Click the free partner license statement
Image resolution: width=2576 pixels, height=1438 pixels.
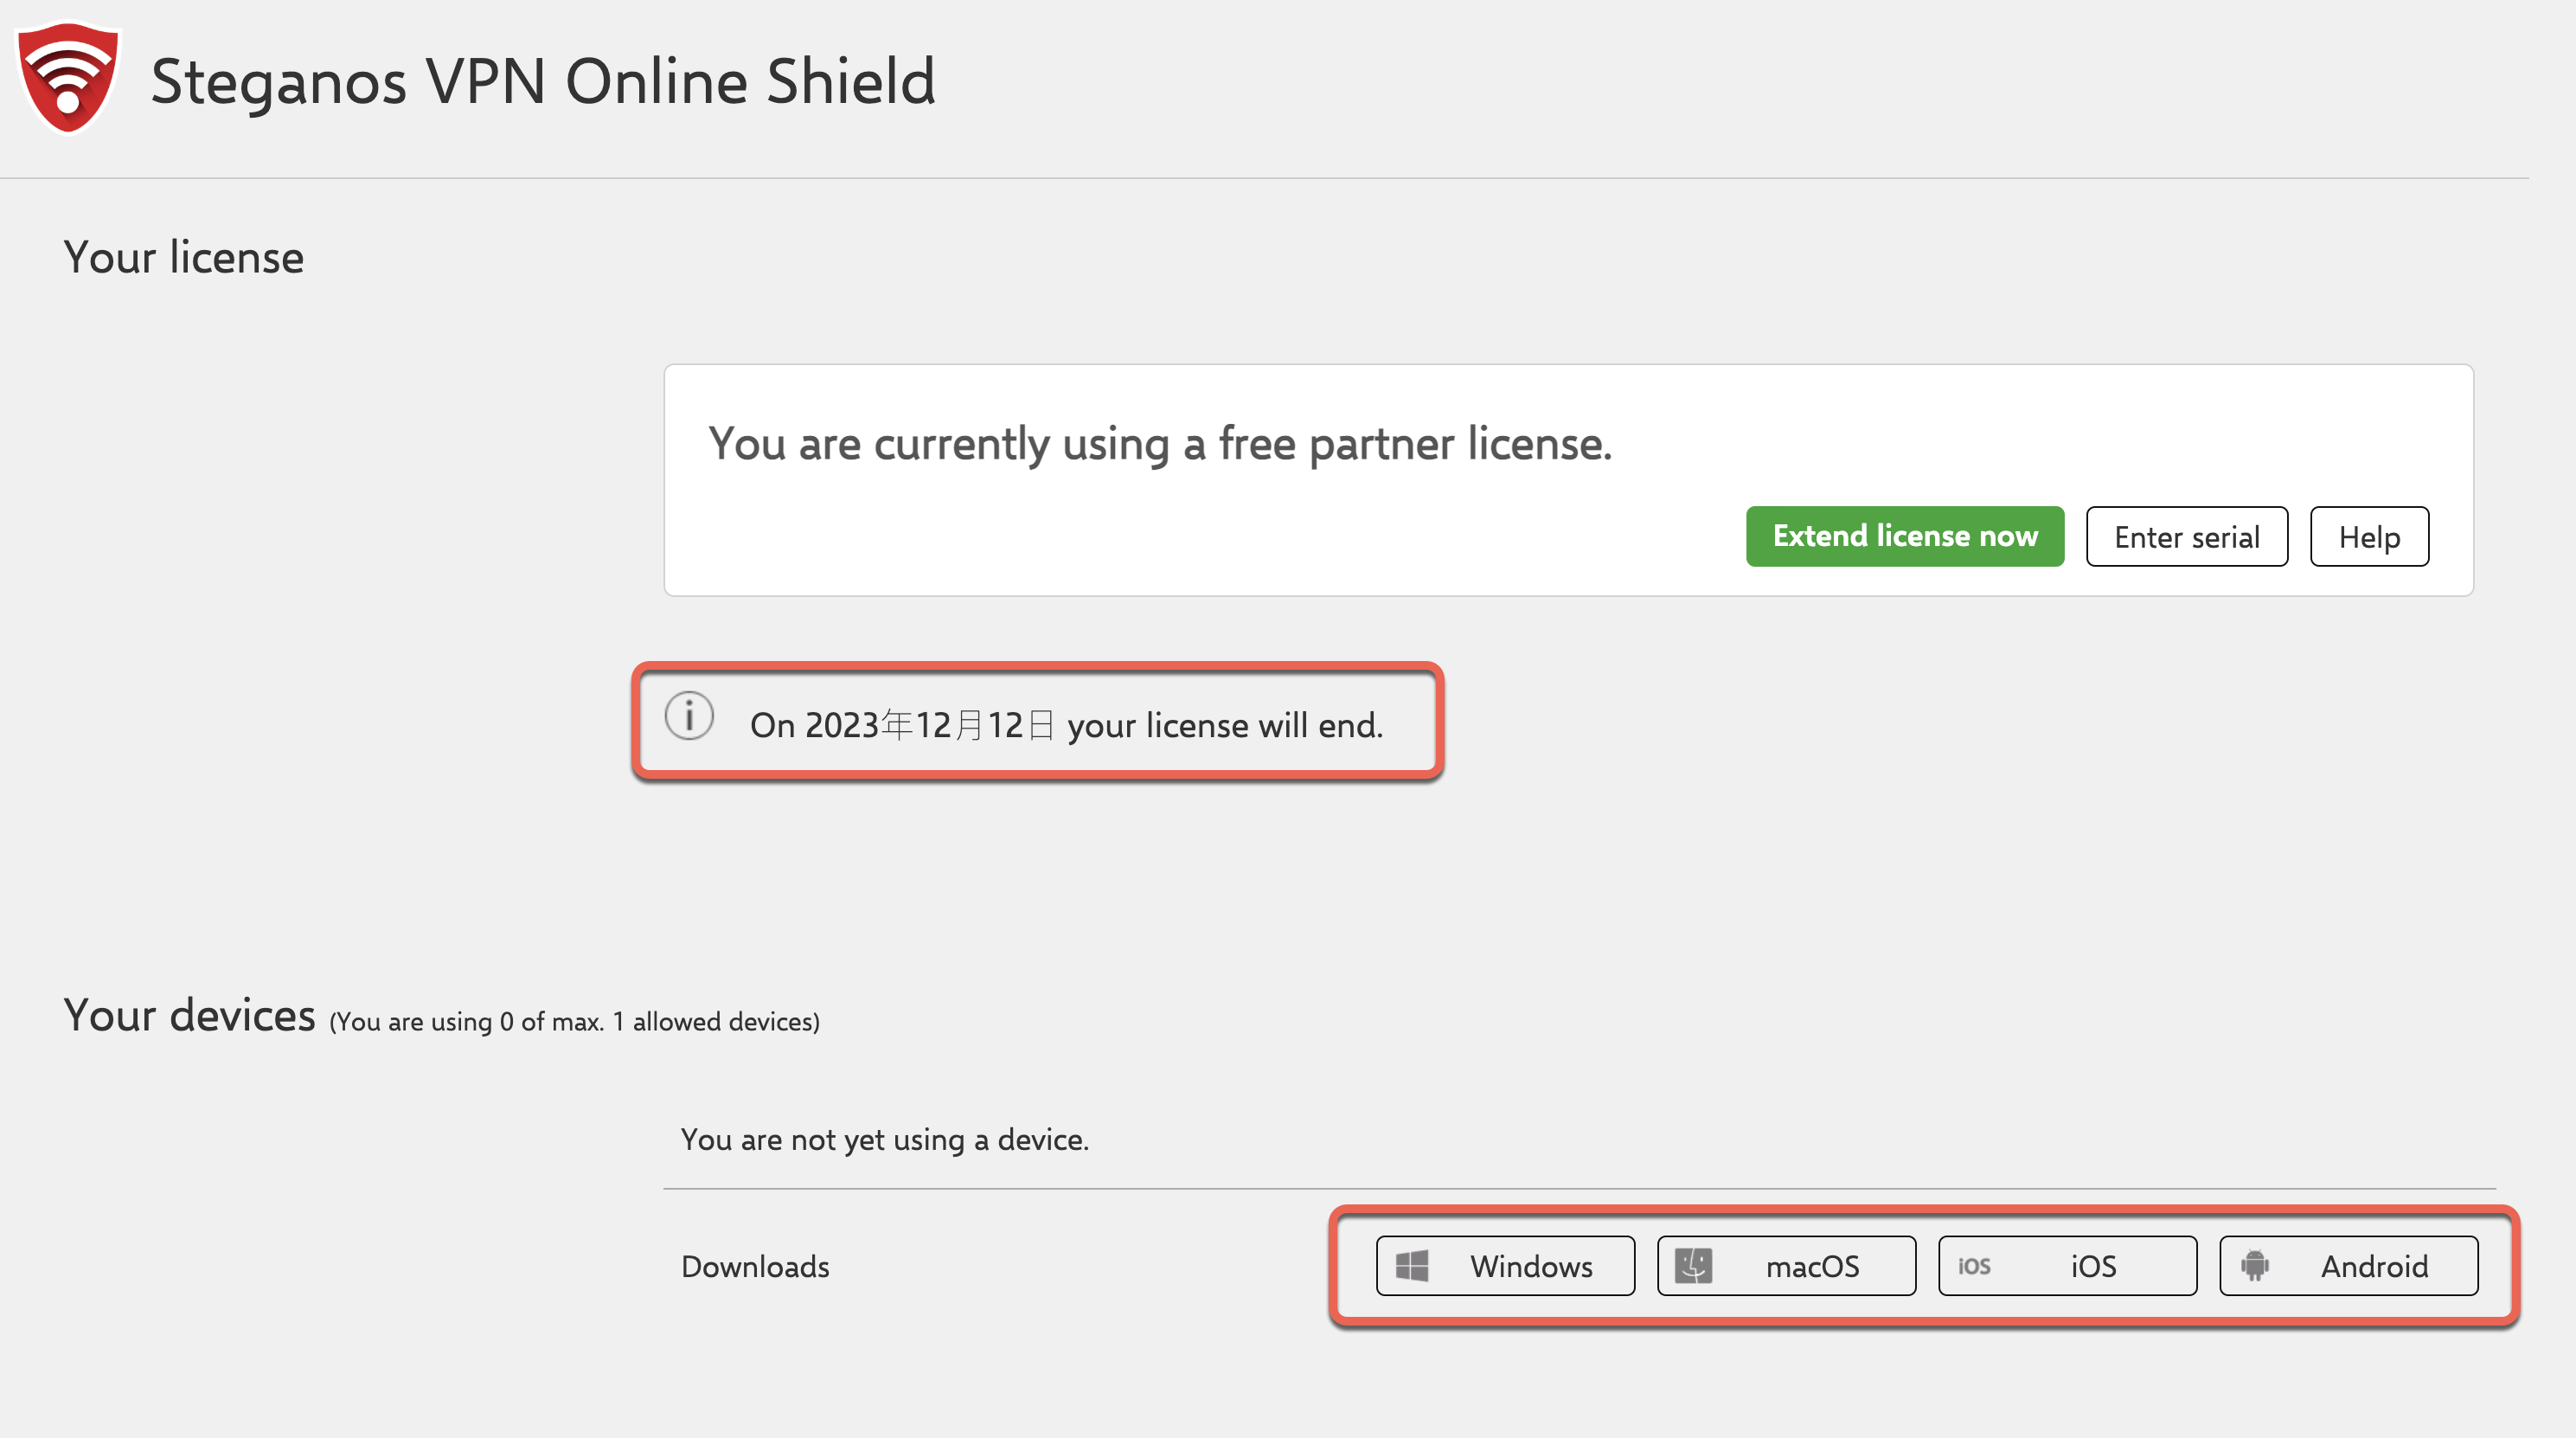point(1160,444)
